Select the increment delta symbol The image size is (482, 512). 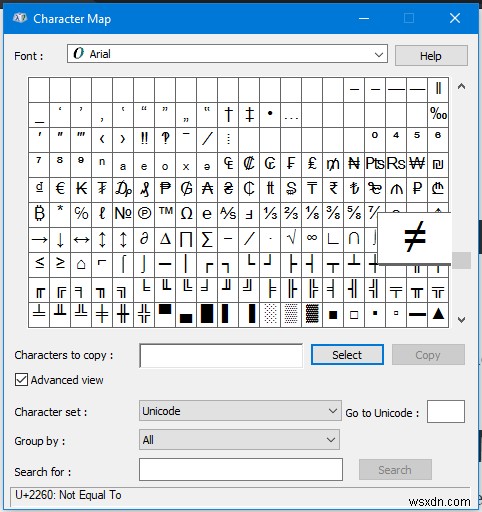[165, 240]
